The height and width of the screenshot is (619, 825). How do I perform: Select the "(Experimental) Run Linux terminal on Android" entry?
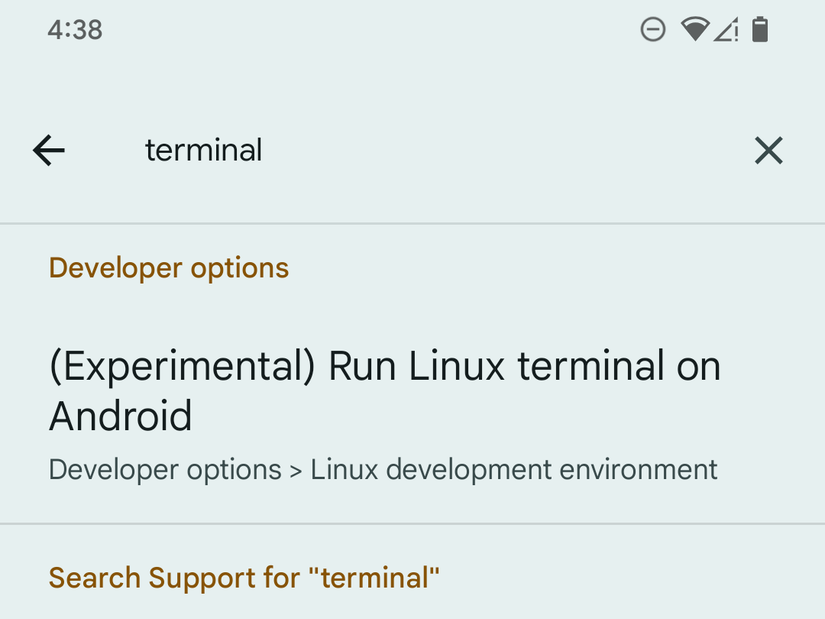[x=384, y=391]
